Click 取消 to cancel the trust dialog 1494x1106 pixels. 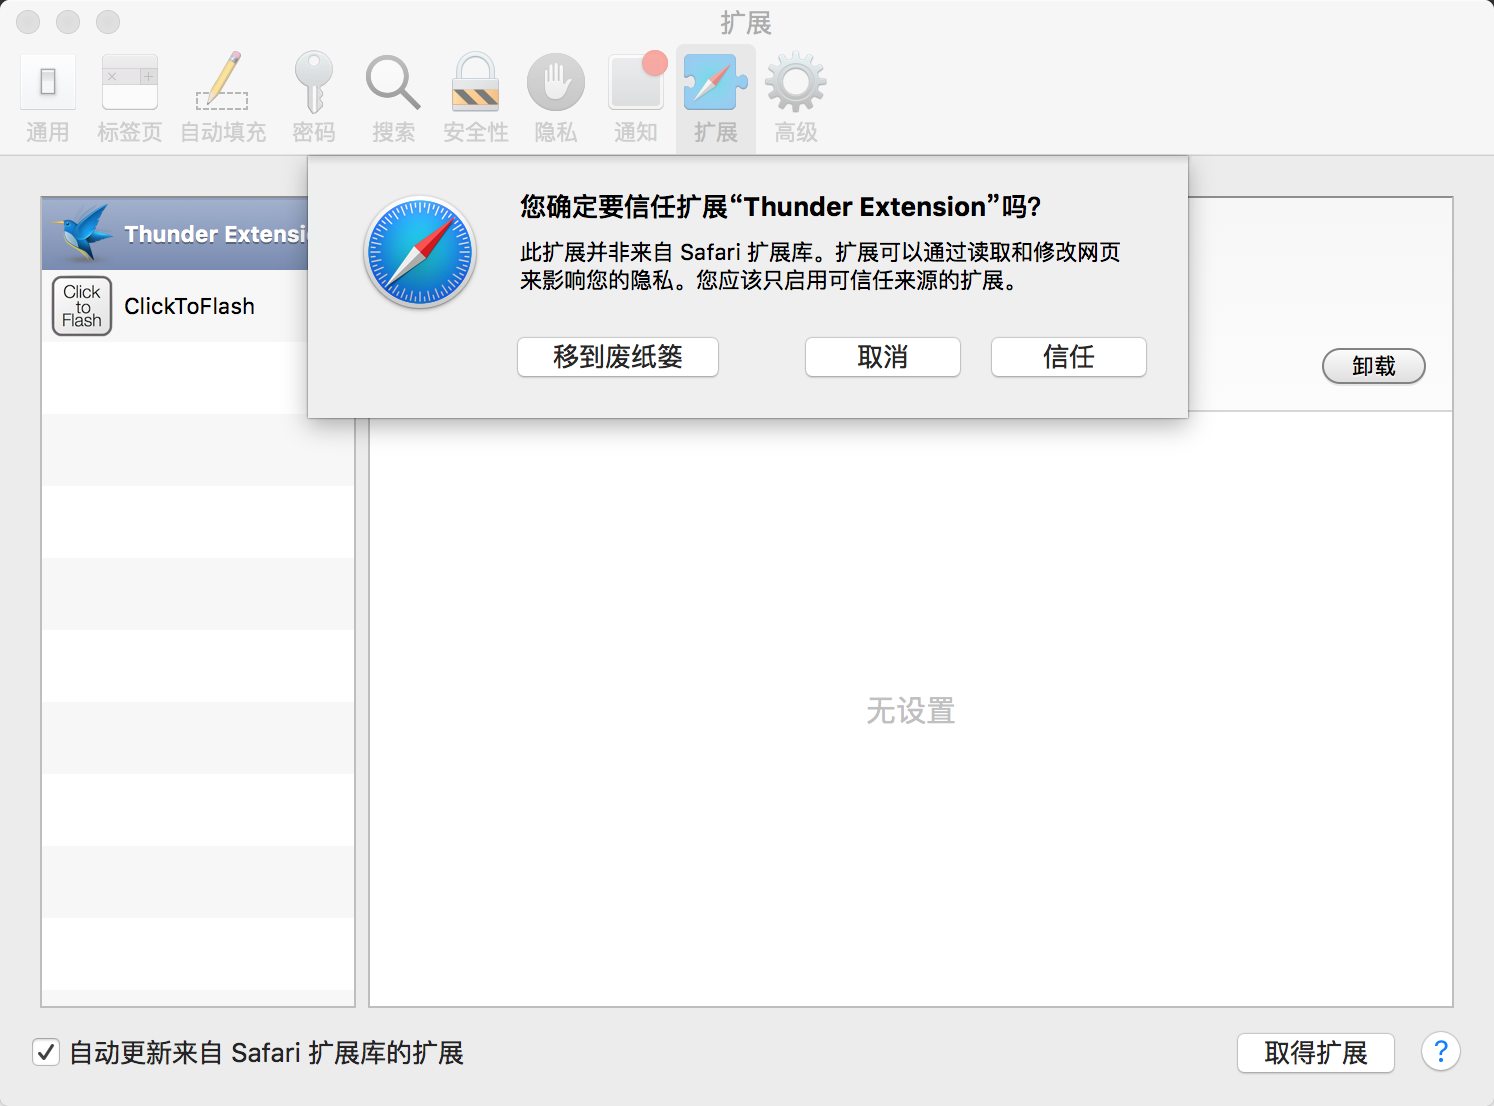point(883,357)
